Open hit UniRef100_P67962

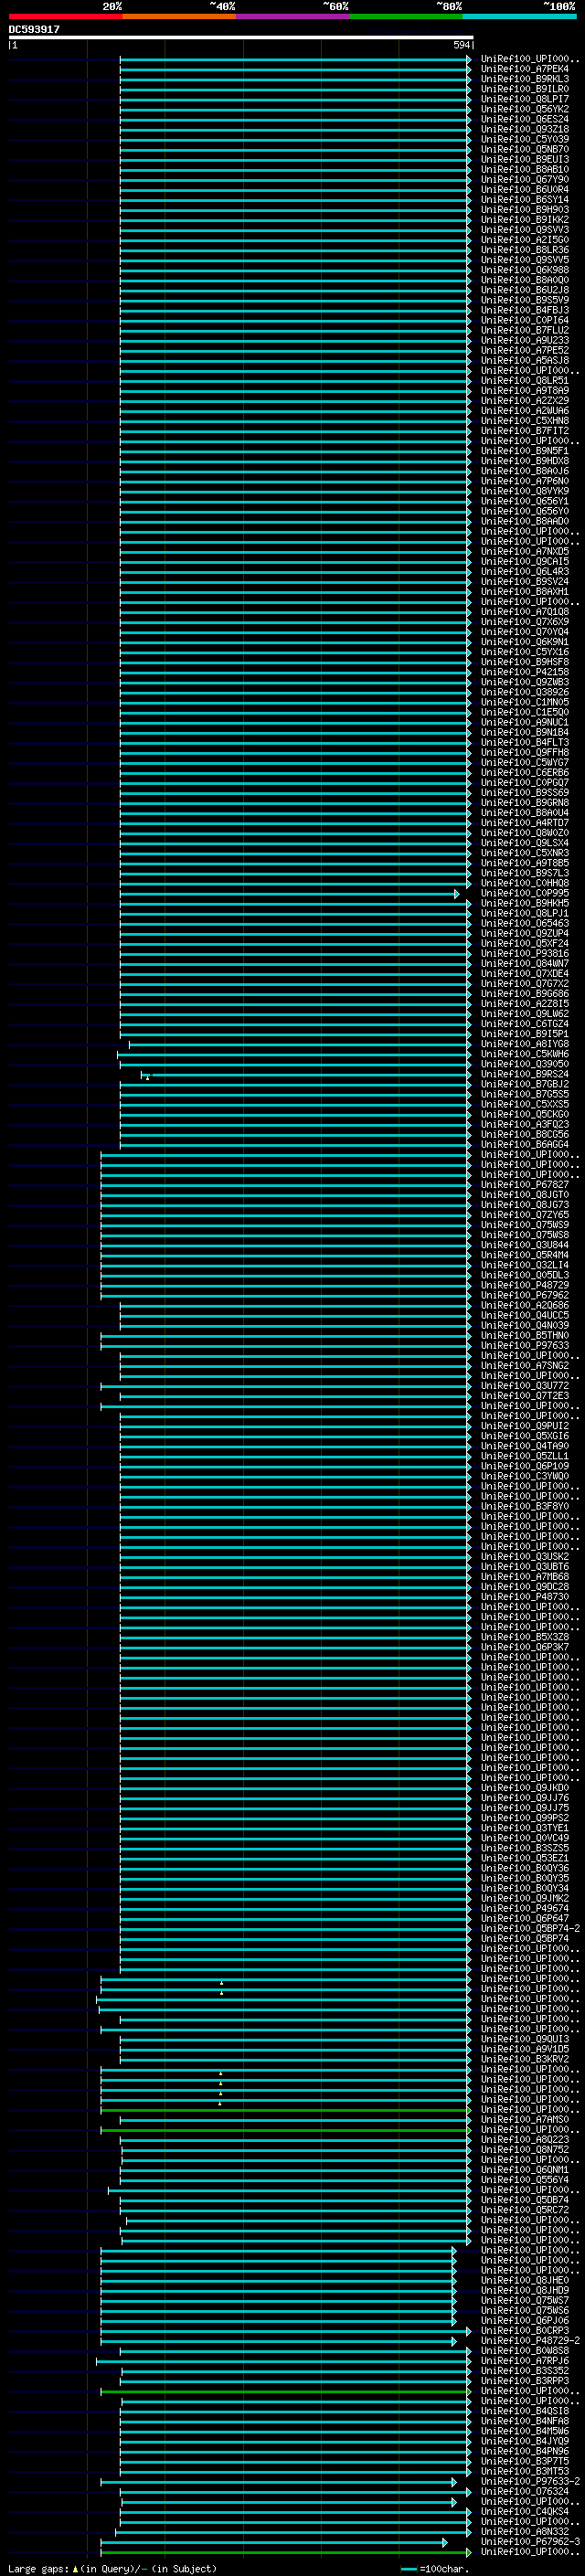525,1295
